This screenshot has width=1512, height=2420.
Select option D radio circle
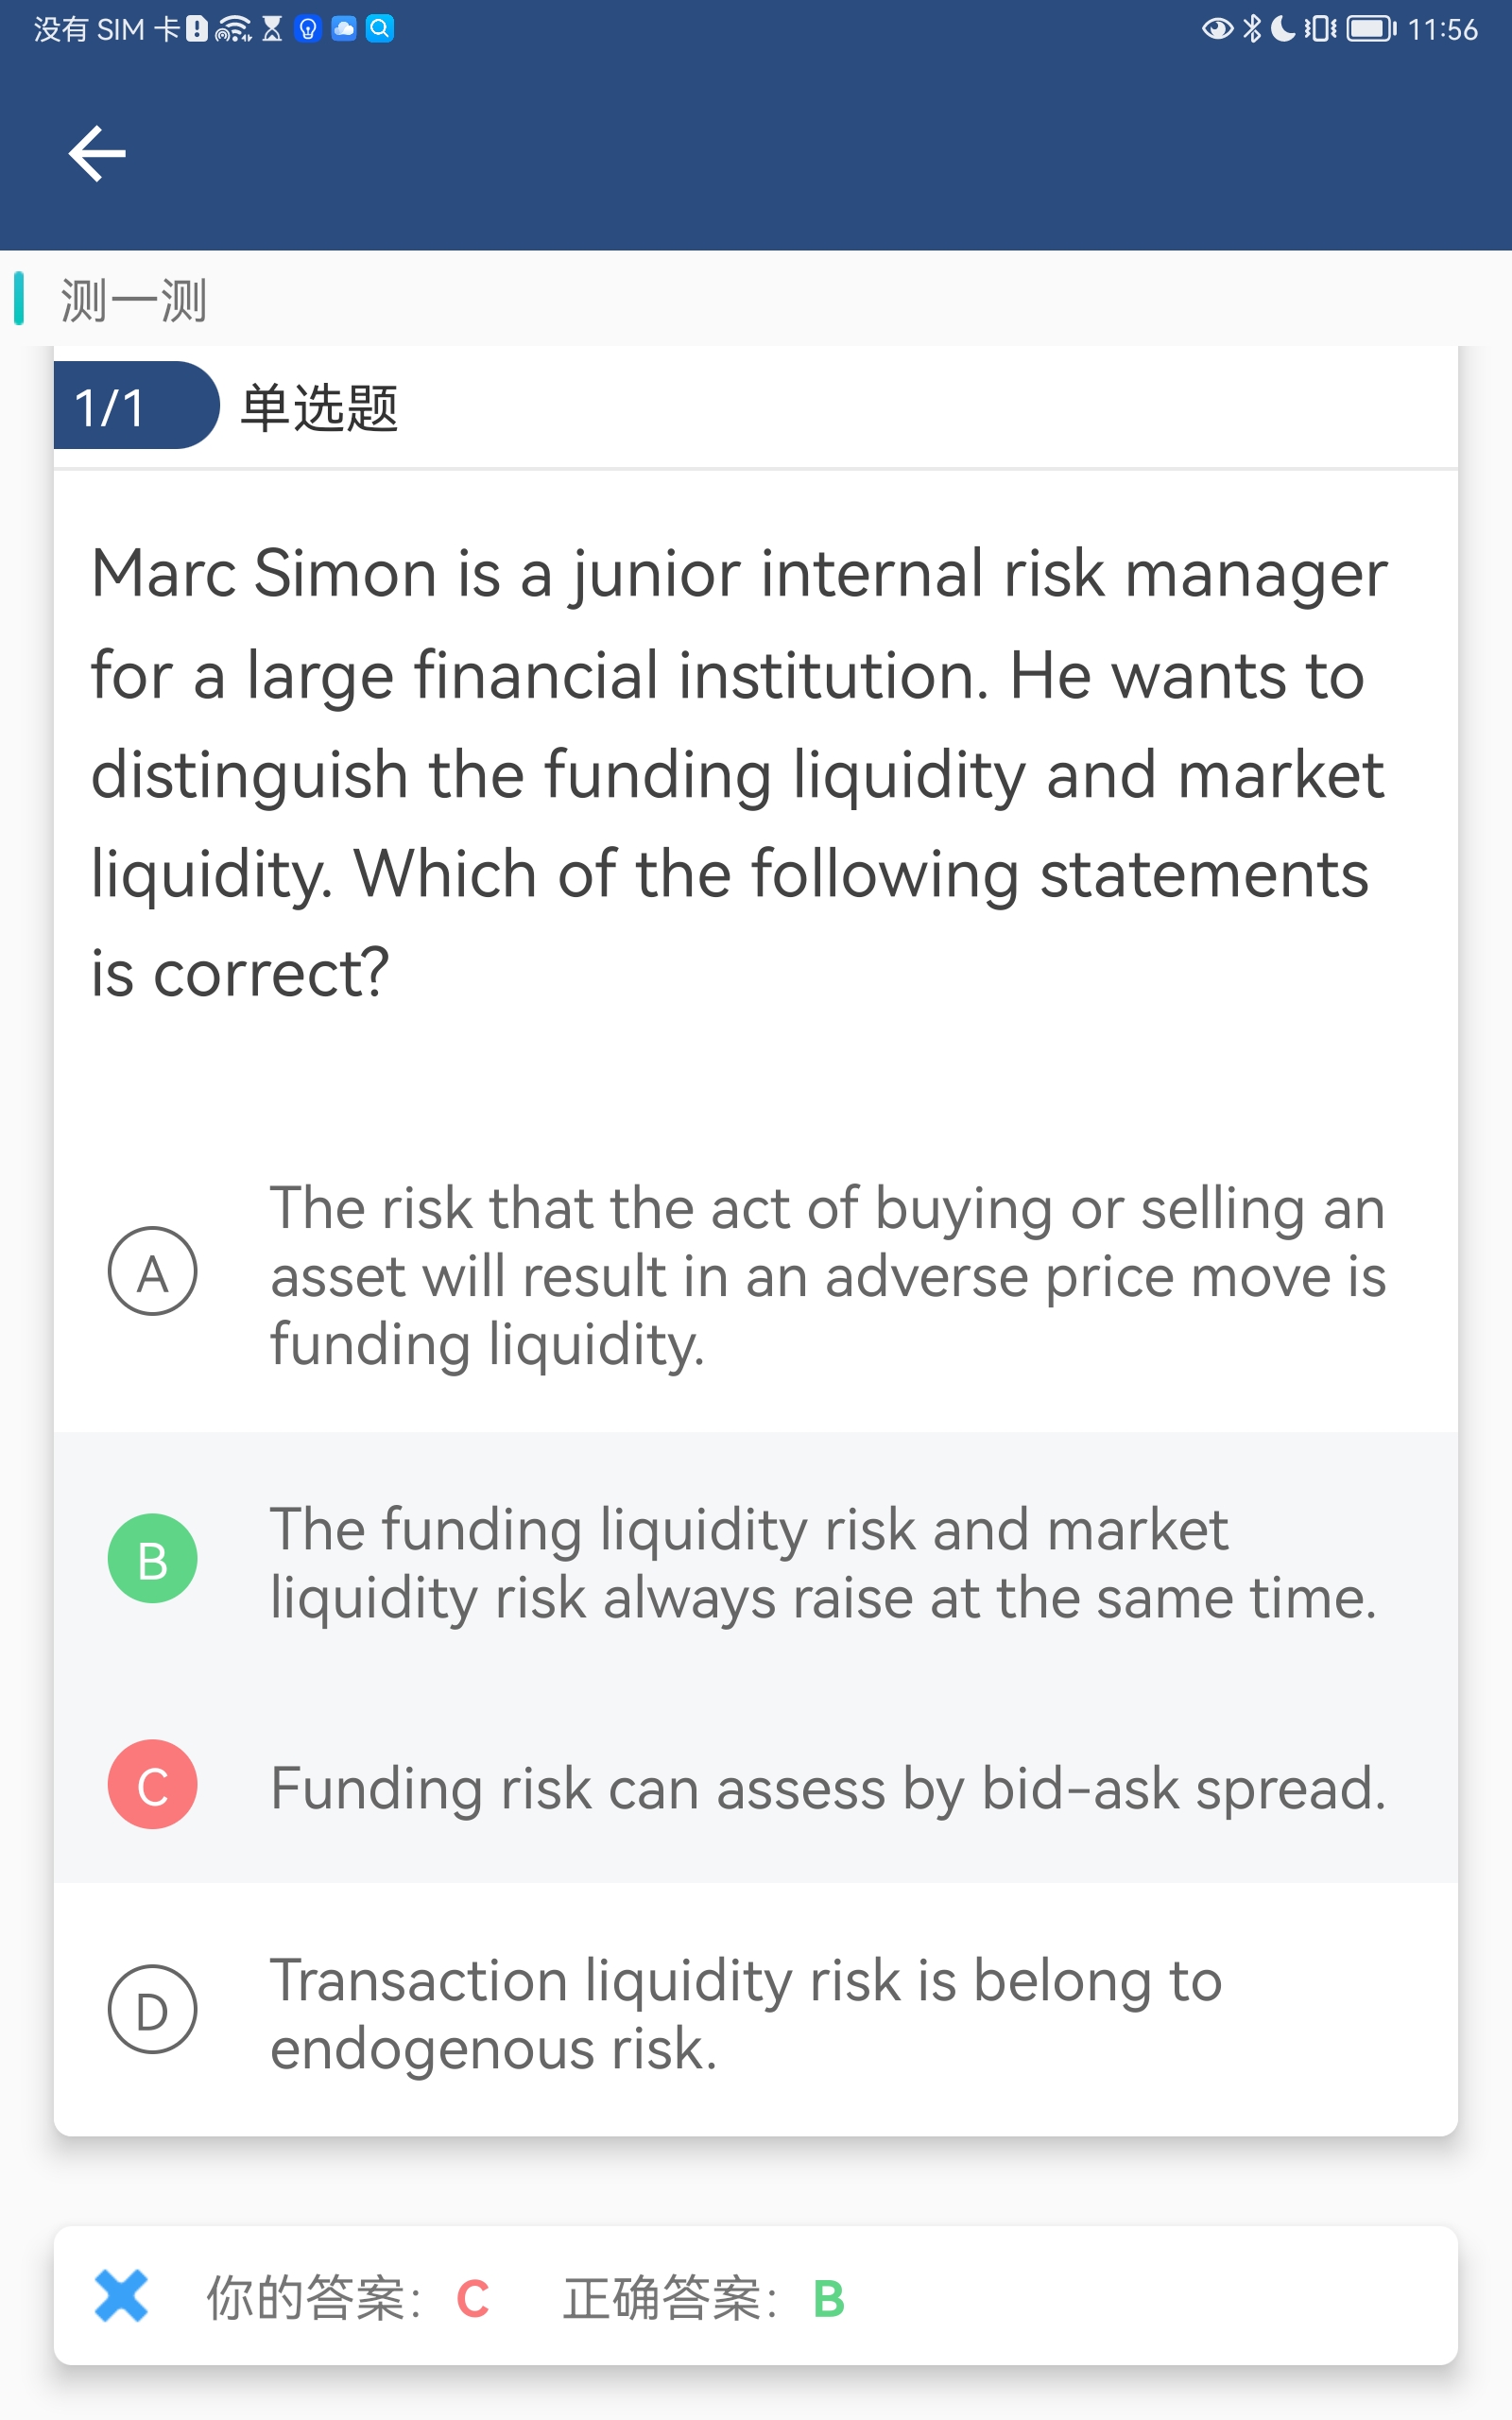click(x=152, y=2010)
